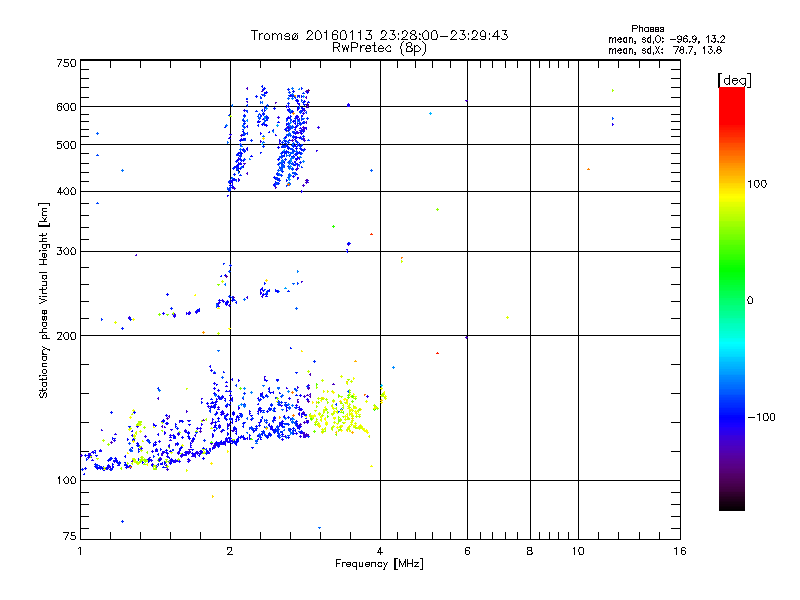Click the colorbar tick label '-100'
800x600 pixels.
click(x=761, y=417)
